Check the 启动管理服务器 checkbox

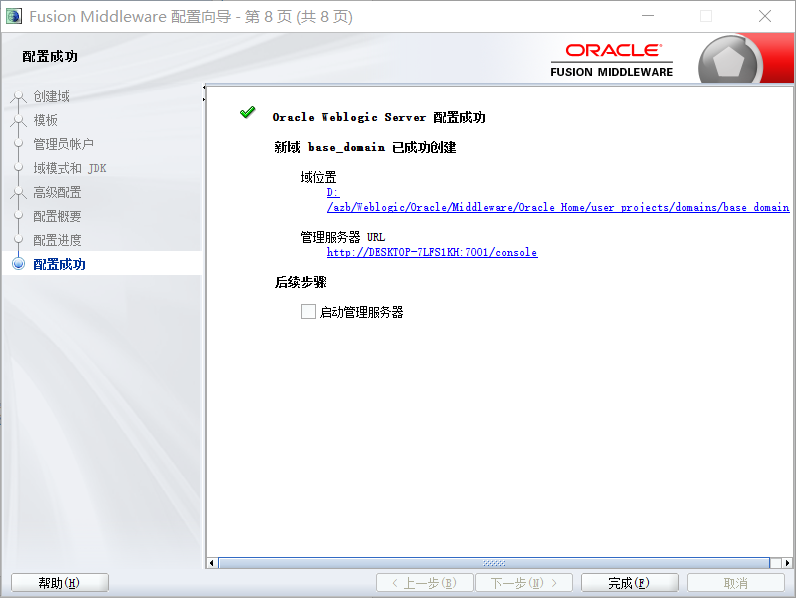coord(308,311)
